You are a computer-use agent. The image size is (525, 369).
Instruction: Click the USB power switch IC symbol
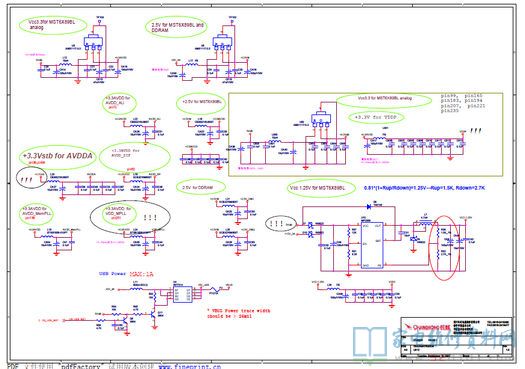coord(182,294)
